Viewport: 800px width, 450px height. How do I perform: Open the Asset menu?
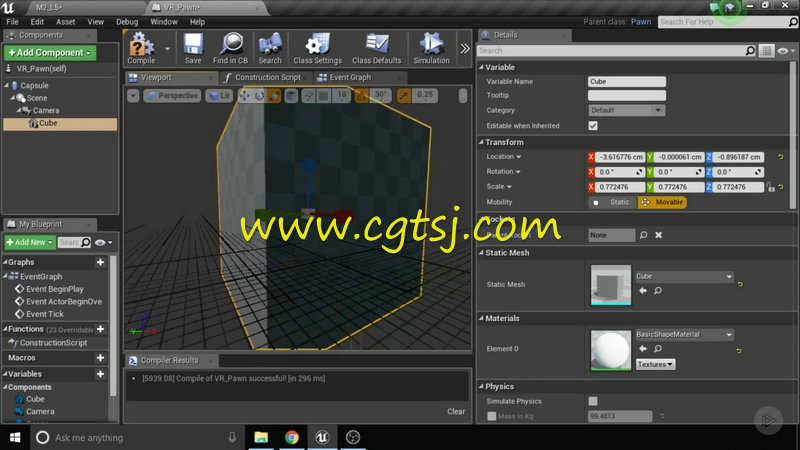(x=65, y=22)
